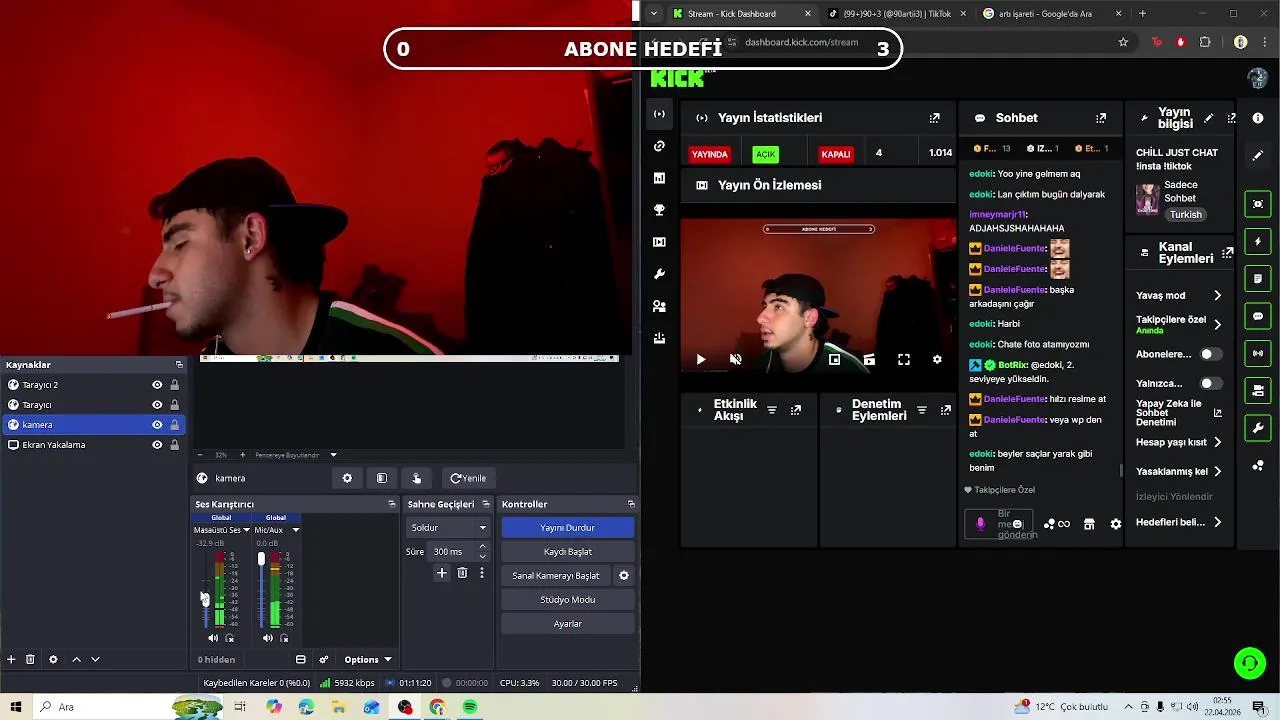The image size is (1280, 720).
Task: Enable the Yalnızca chat mode switch
Action: coord(1211,383)
